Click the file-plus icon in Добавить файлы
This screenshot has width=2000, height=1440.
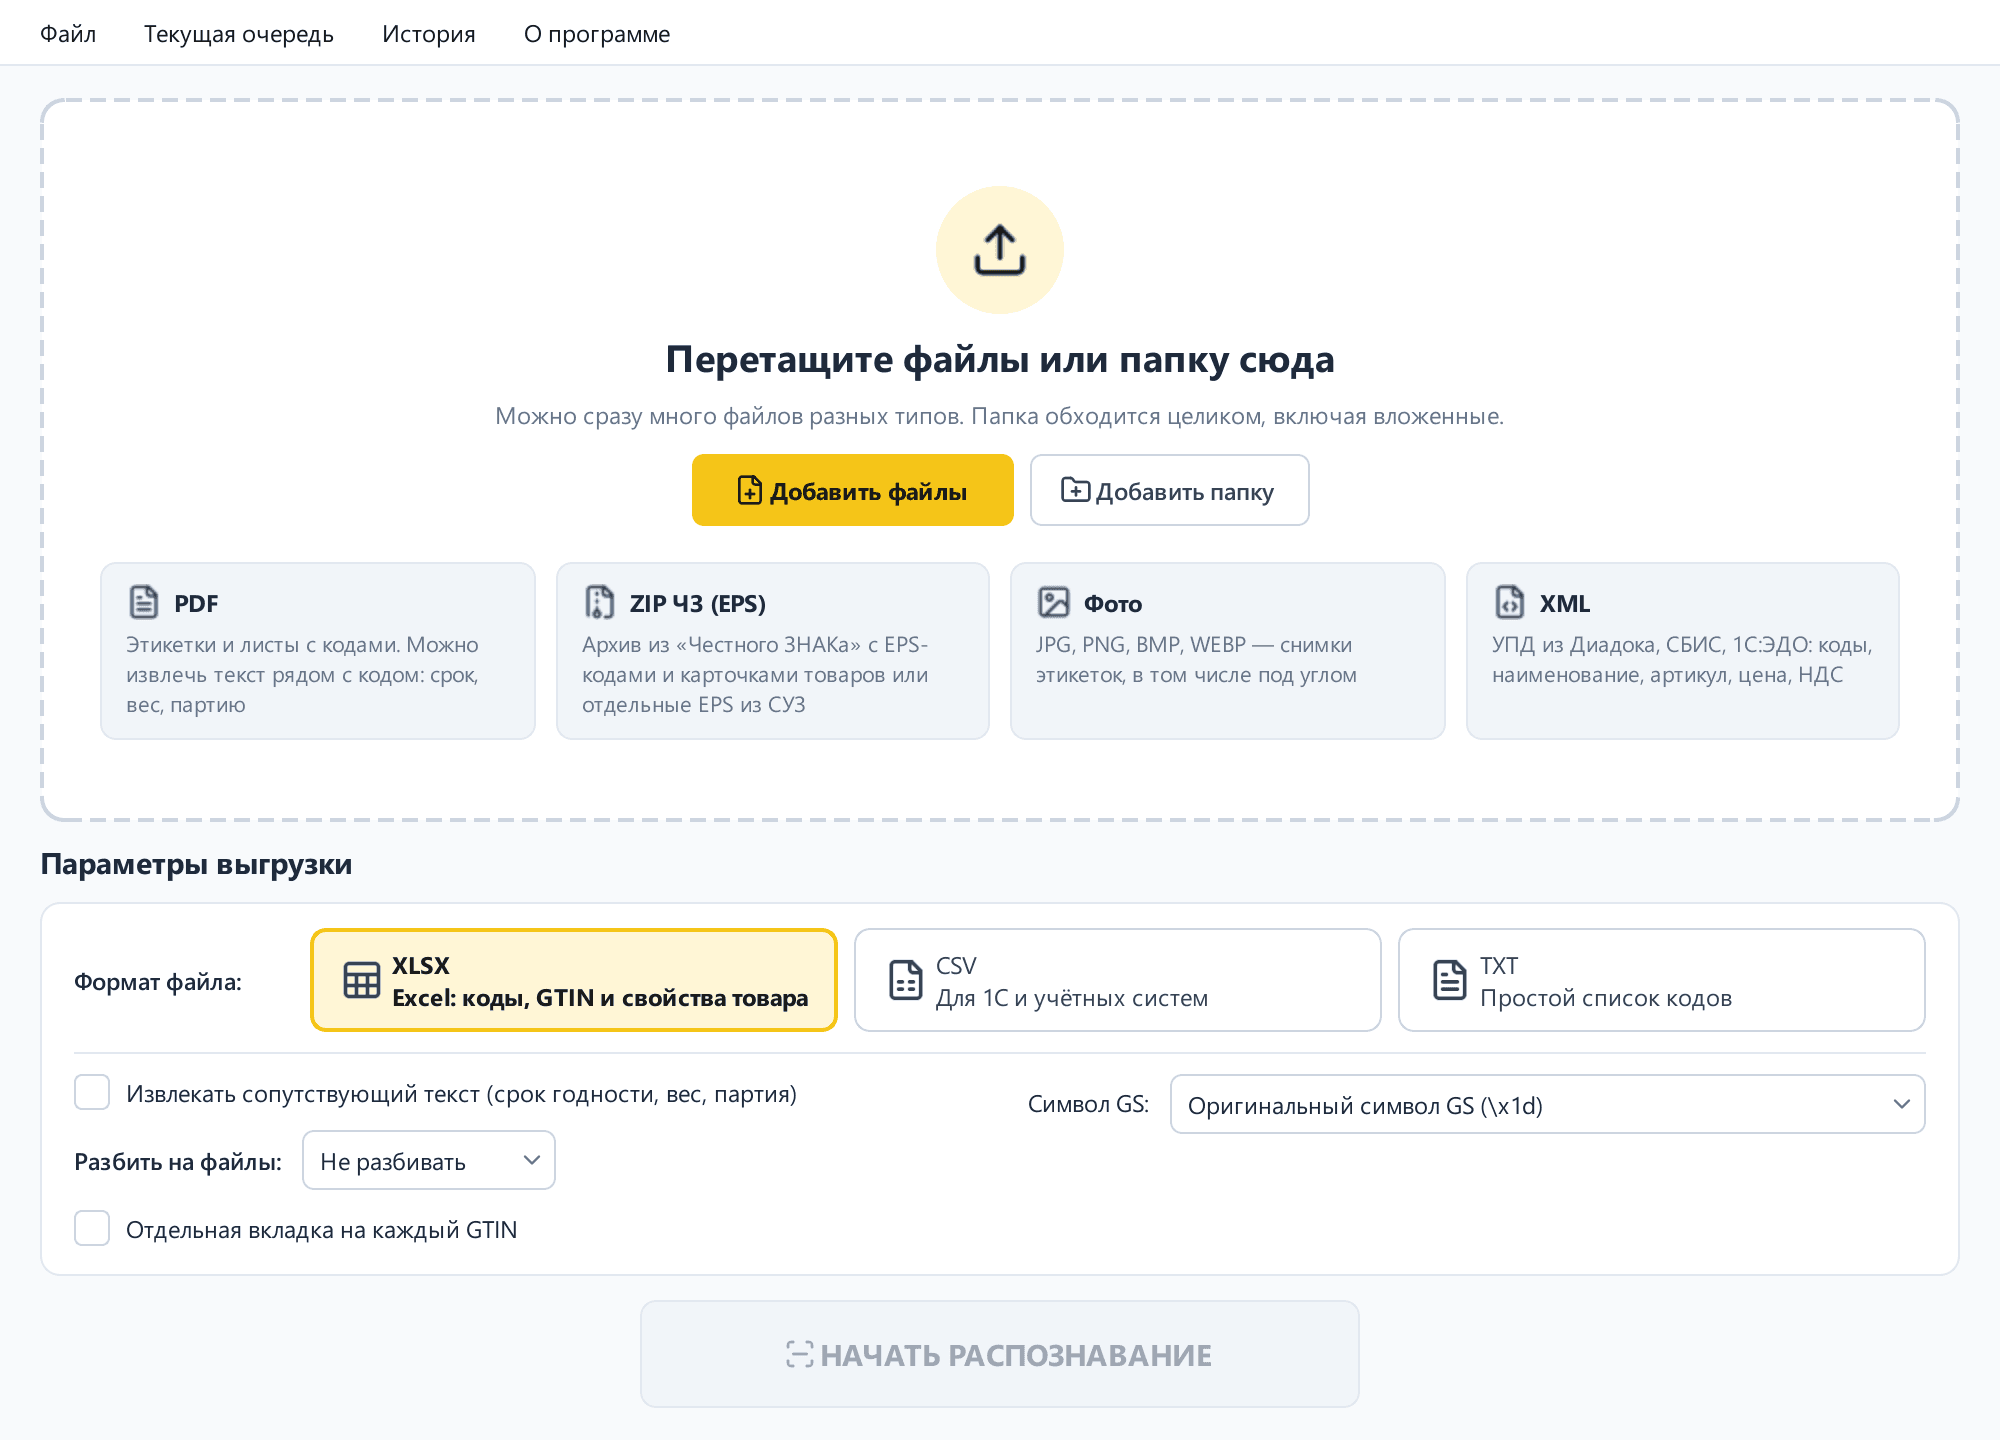[x=750, y=490]
